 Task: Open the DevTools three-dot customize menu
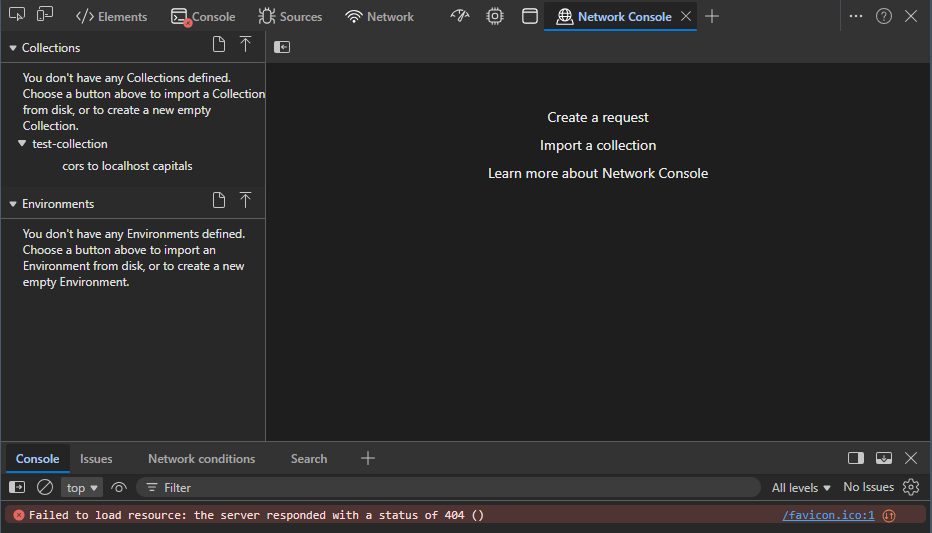pos(856,16)
